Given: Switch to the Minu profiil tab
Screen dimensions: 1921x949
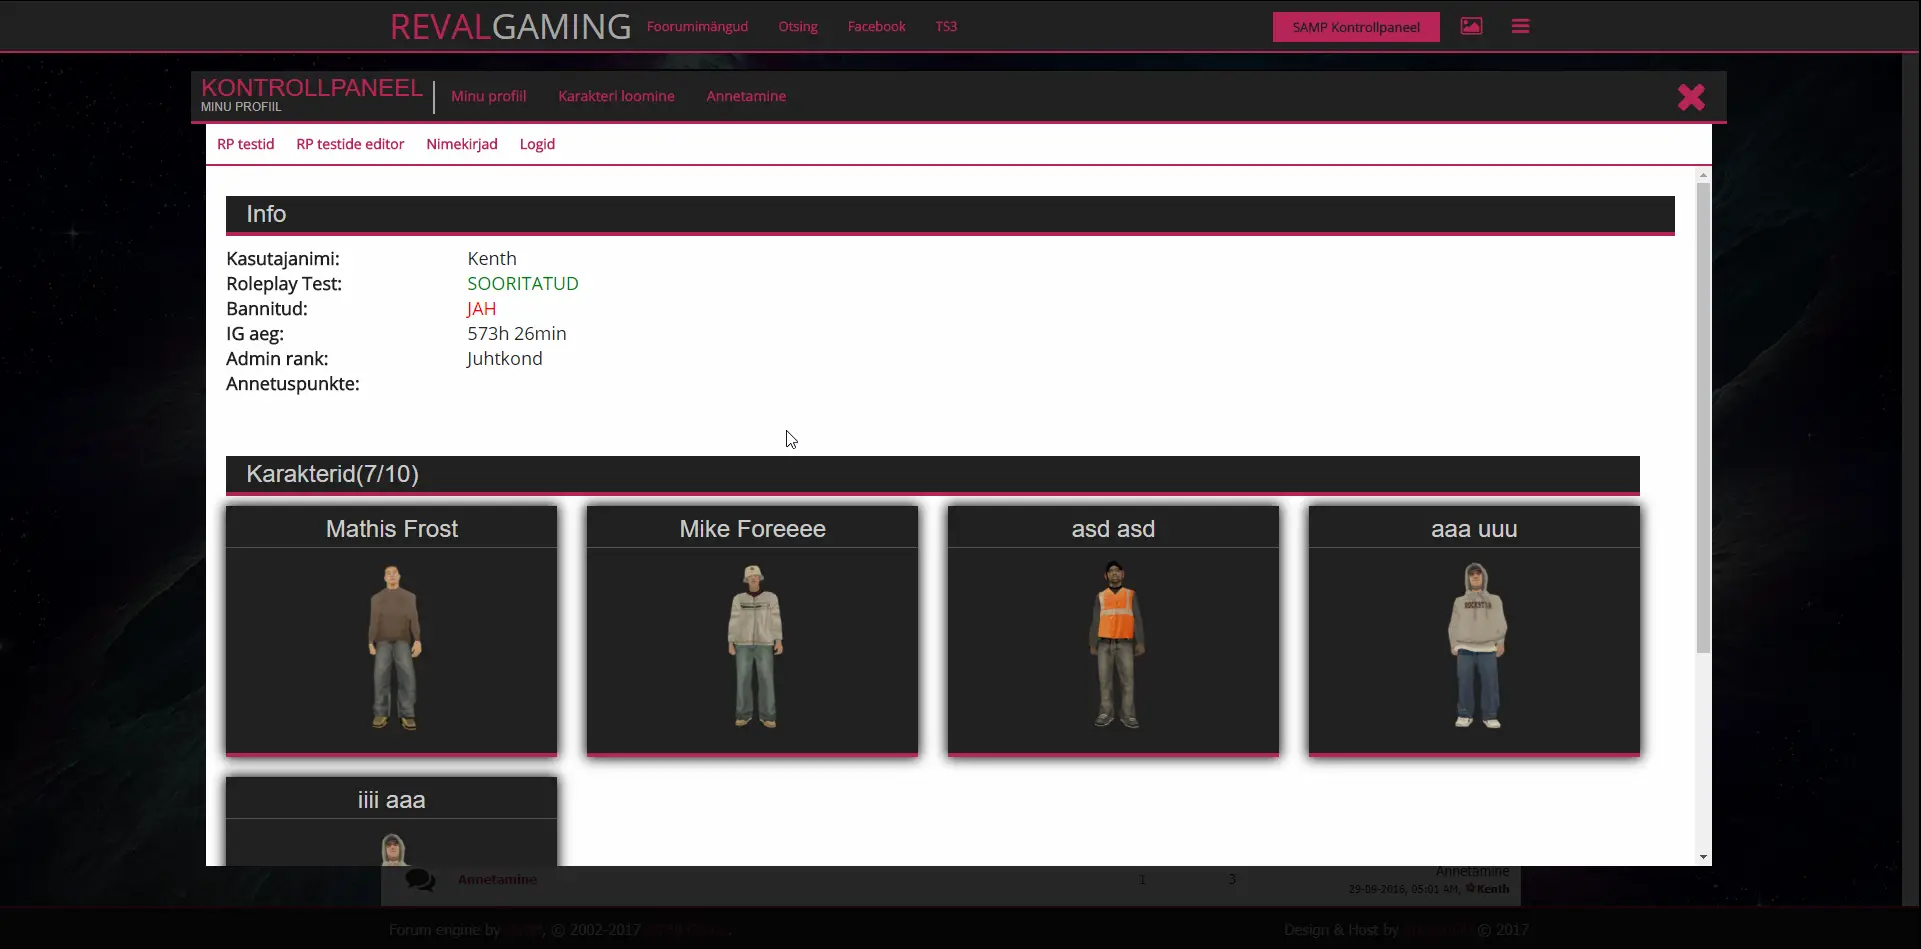Looking at the screenshot, I should coord(488,96).
